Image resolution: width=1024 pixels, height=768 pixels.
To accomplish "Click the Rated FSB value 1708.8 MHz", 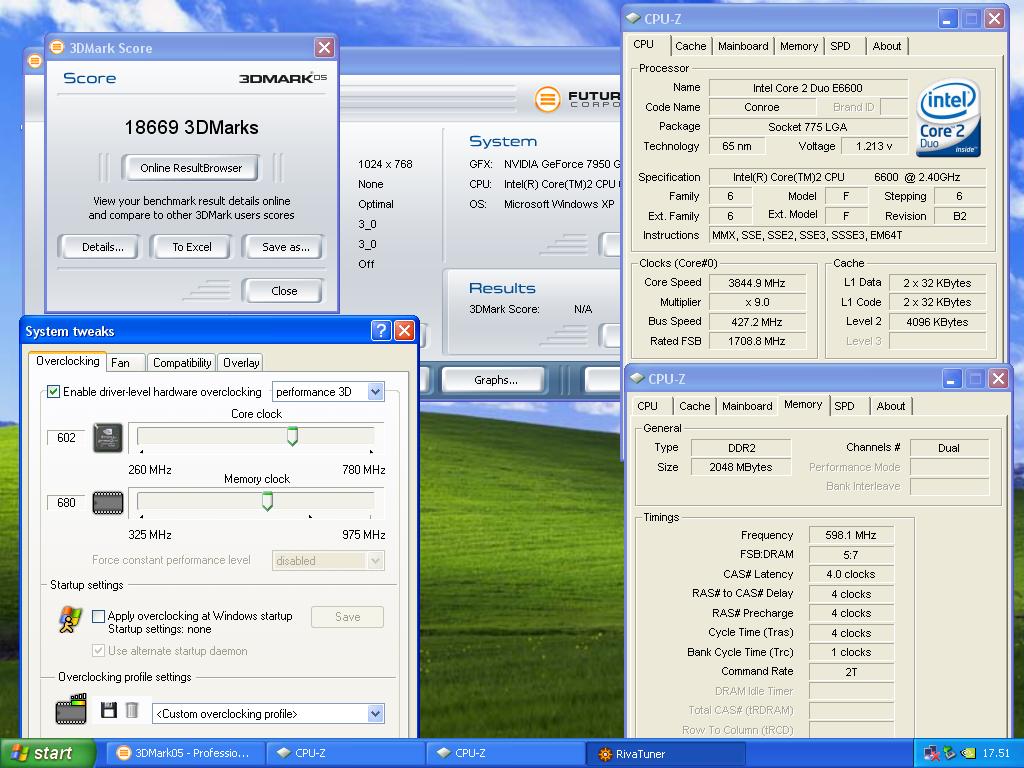I will [757, 341].
